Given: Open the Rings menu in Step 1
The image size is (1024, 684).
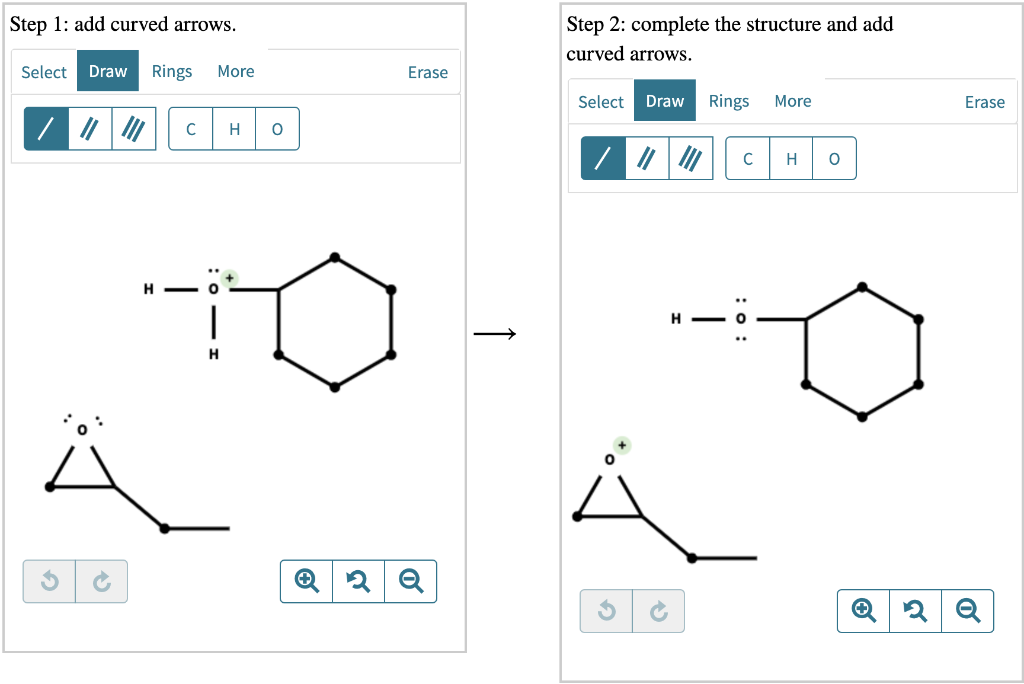Looking at the screenshot, I should coord(172,71).
